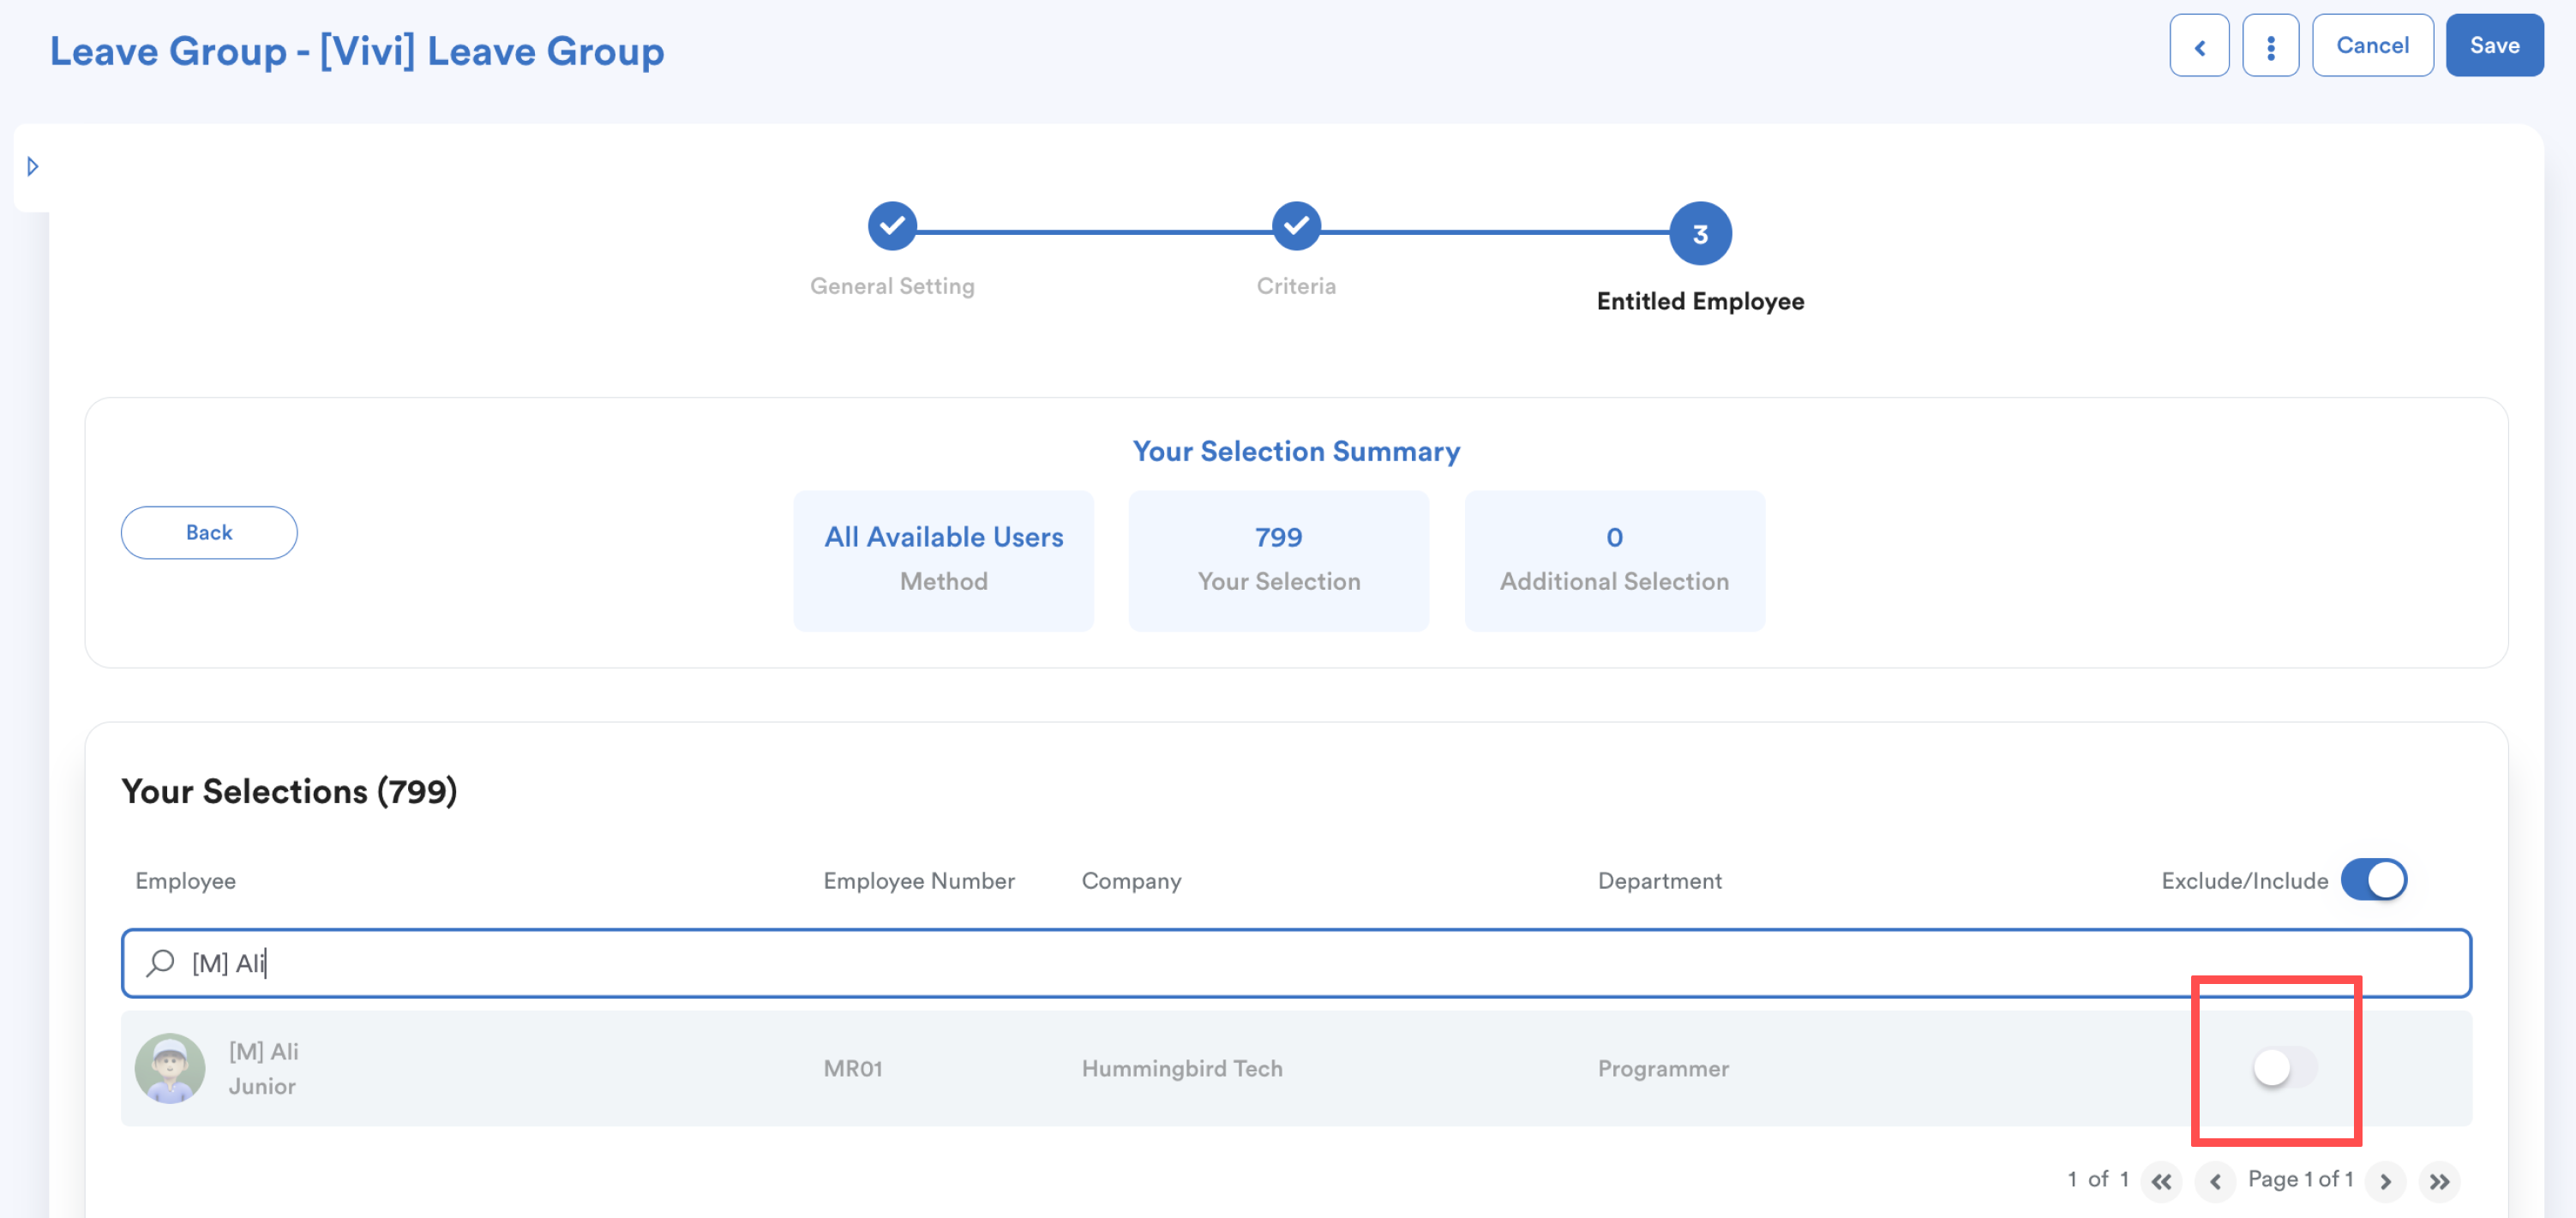Open the All Available Users method card

942,559
